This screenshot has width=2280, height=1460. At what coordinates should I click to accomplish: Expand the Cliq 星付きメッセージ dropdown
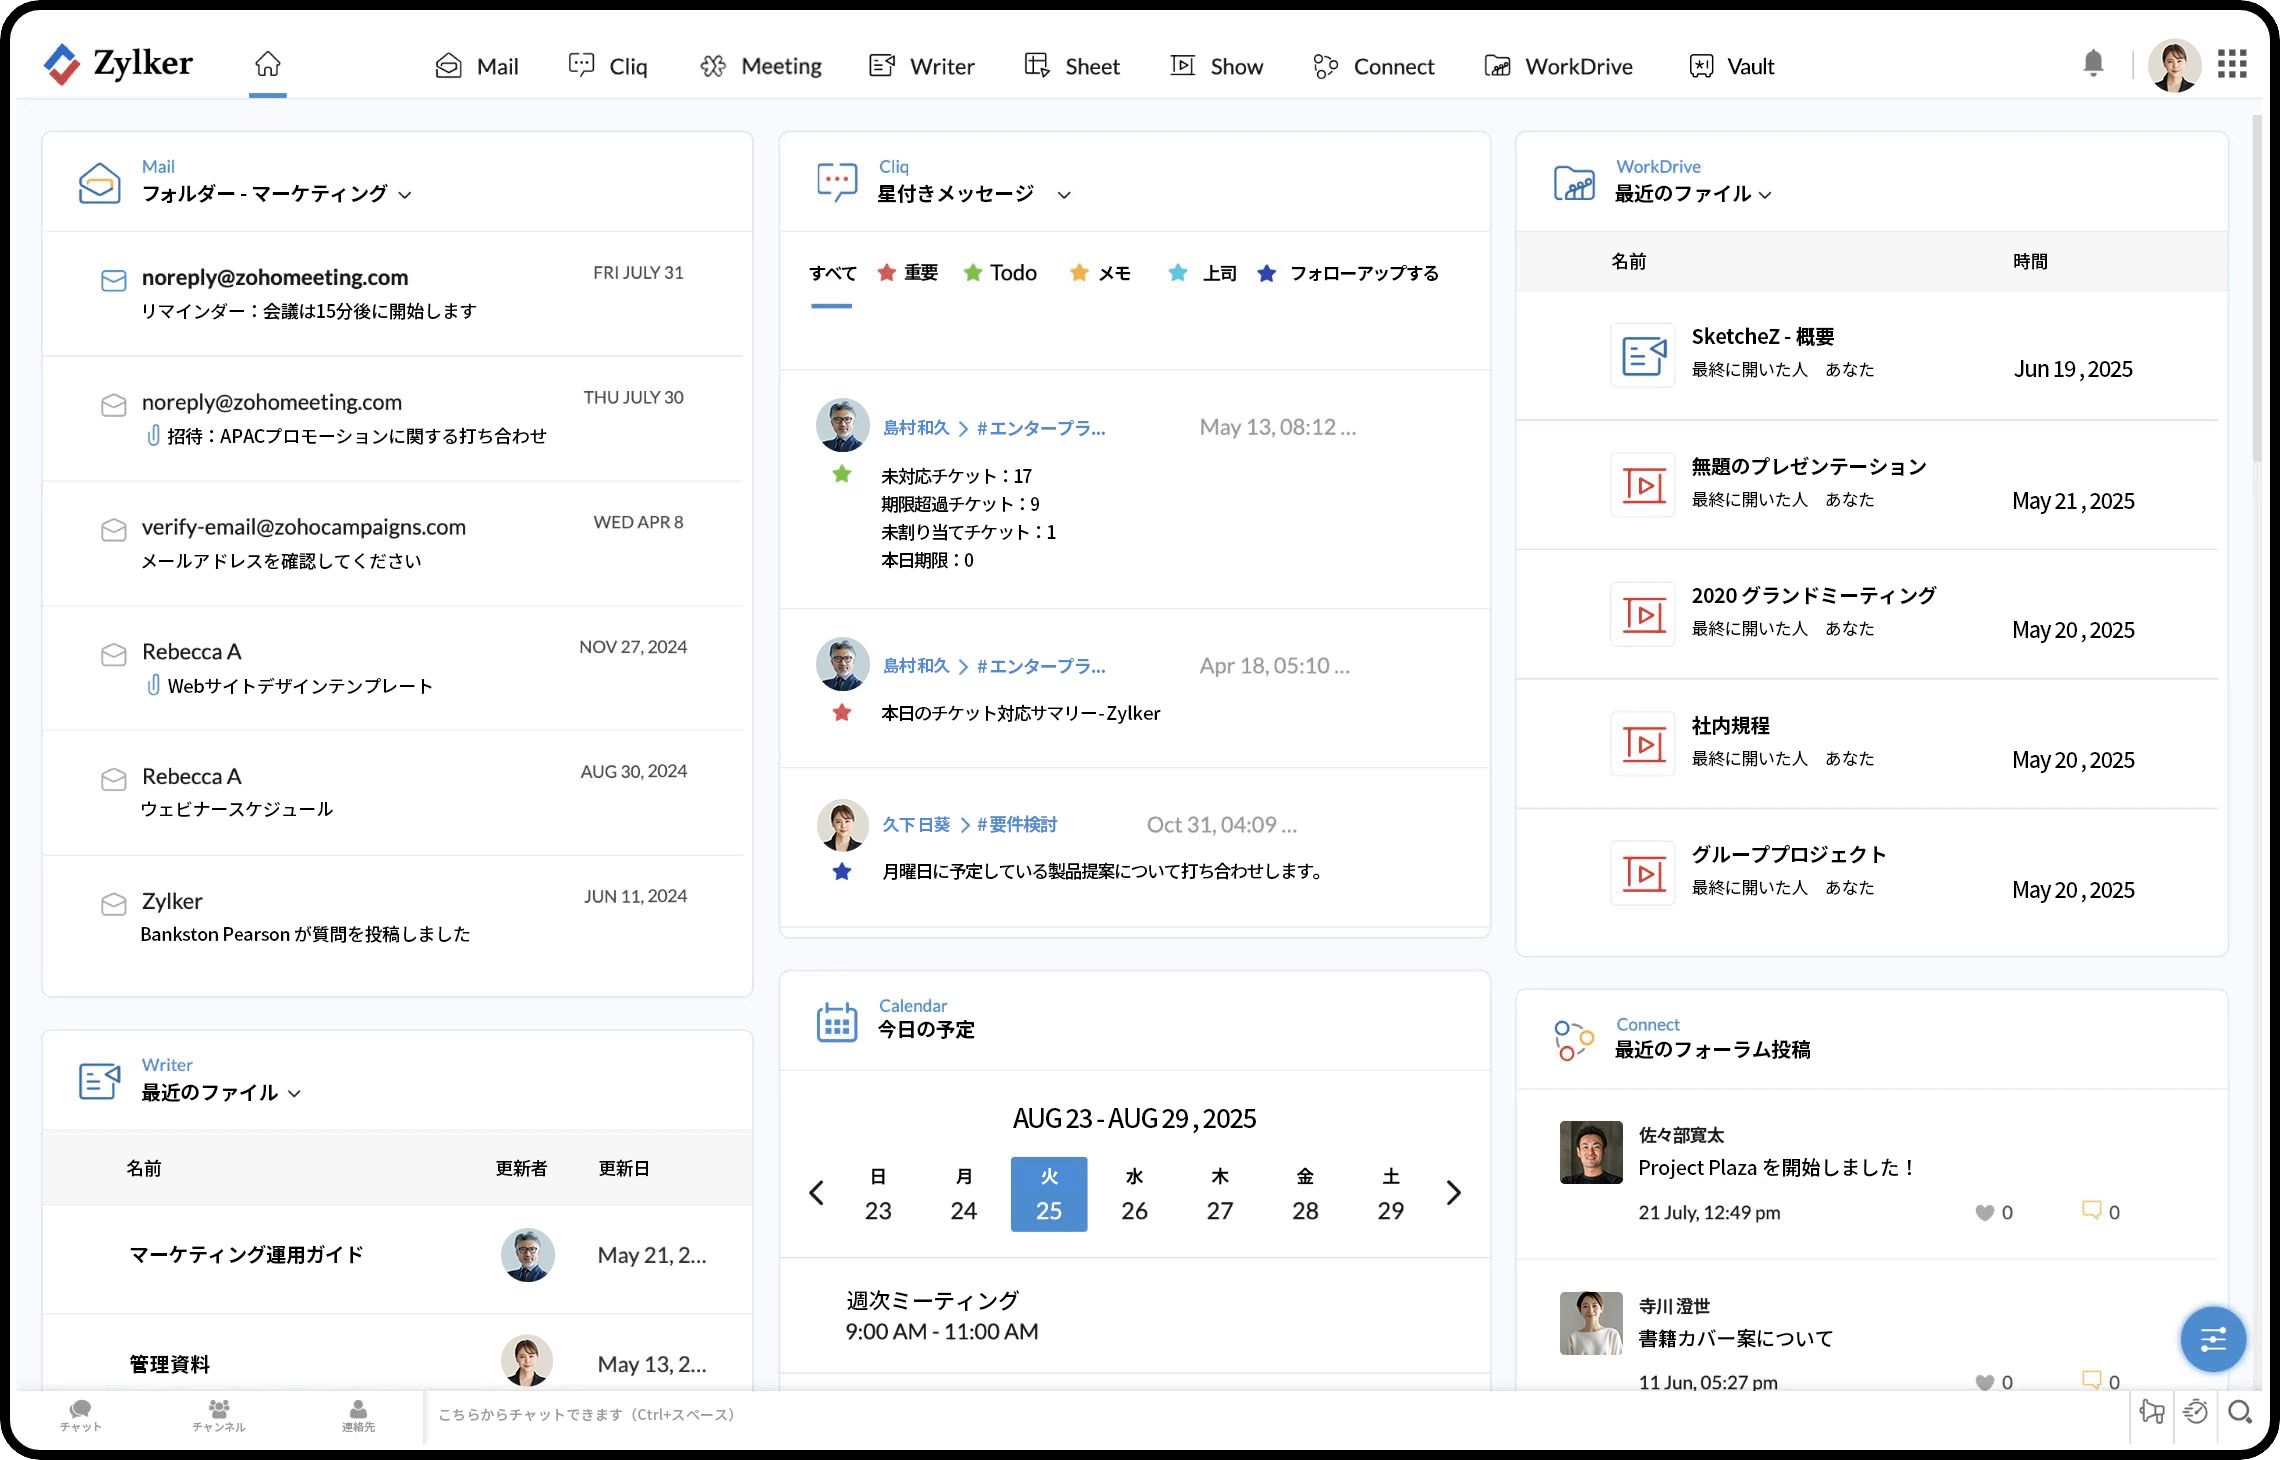[x=1064, y=195]
